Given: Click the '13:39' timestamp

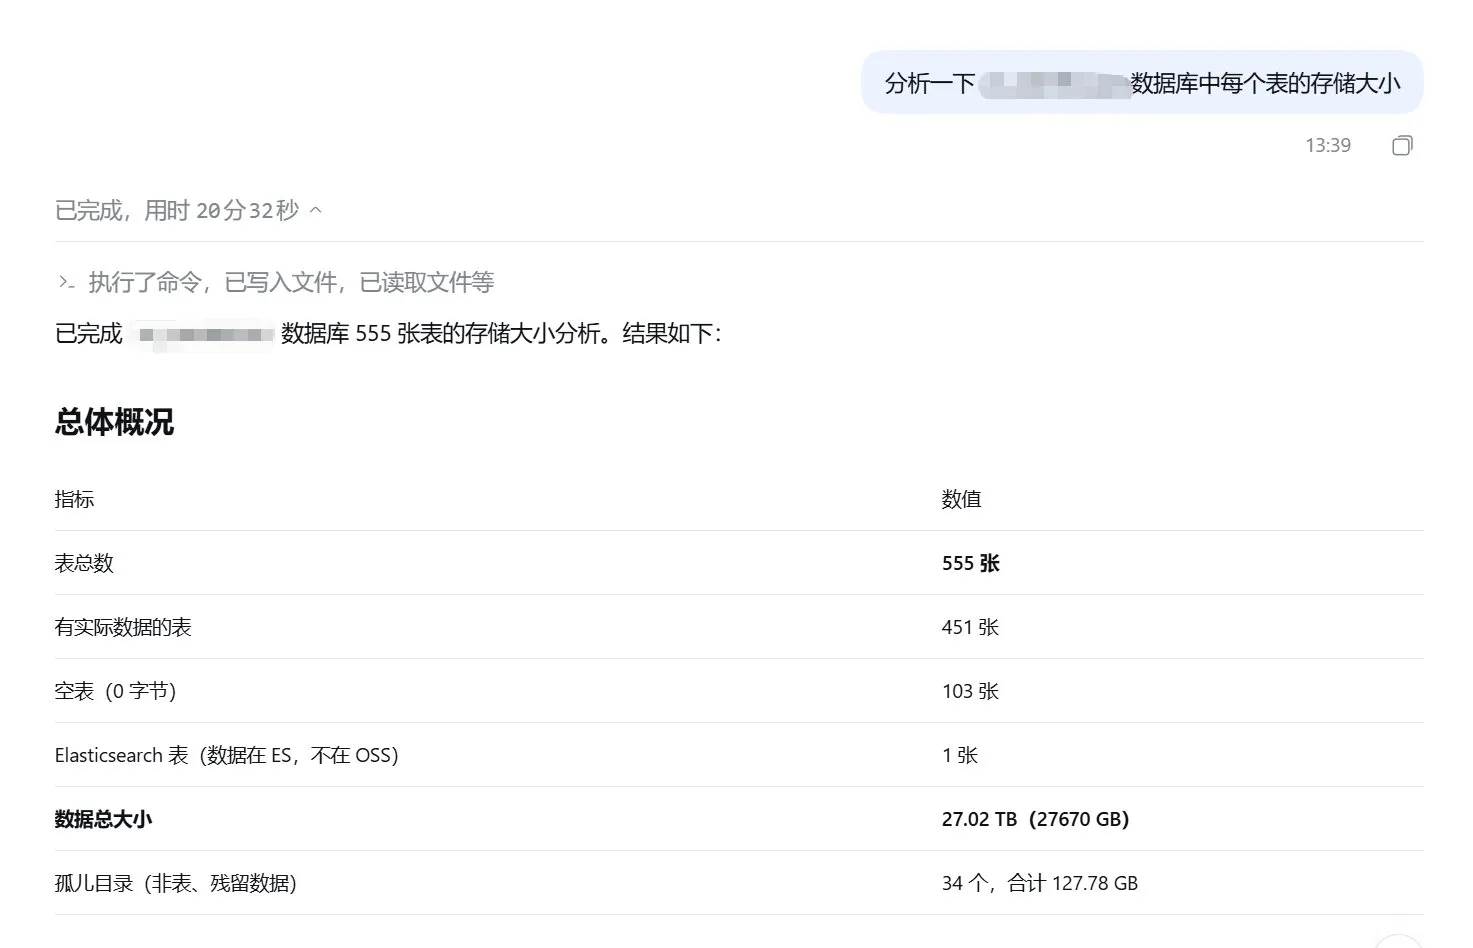Looking at the screenshot, I should click(1328, 146).
